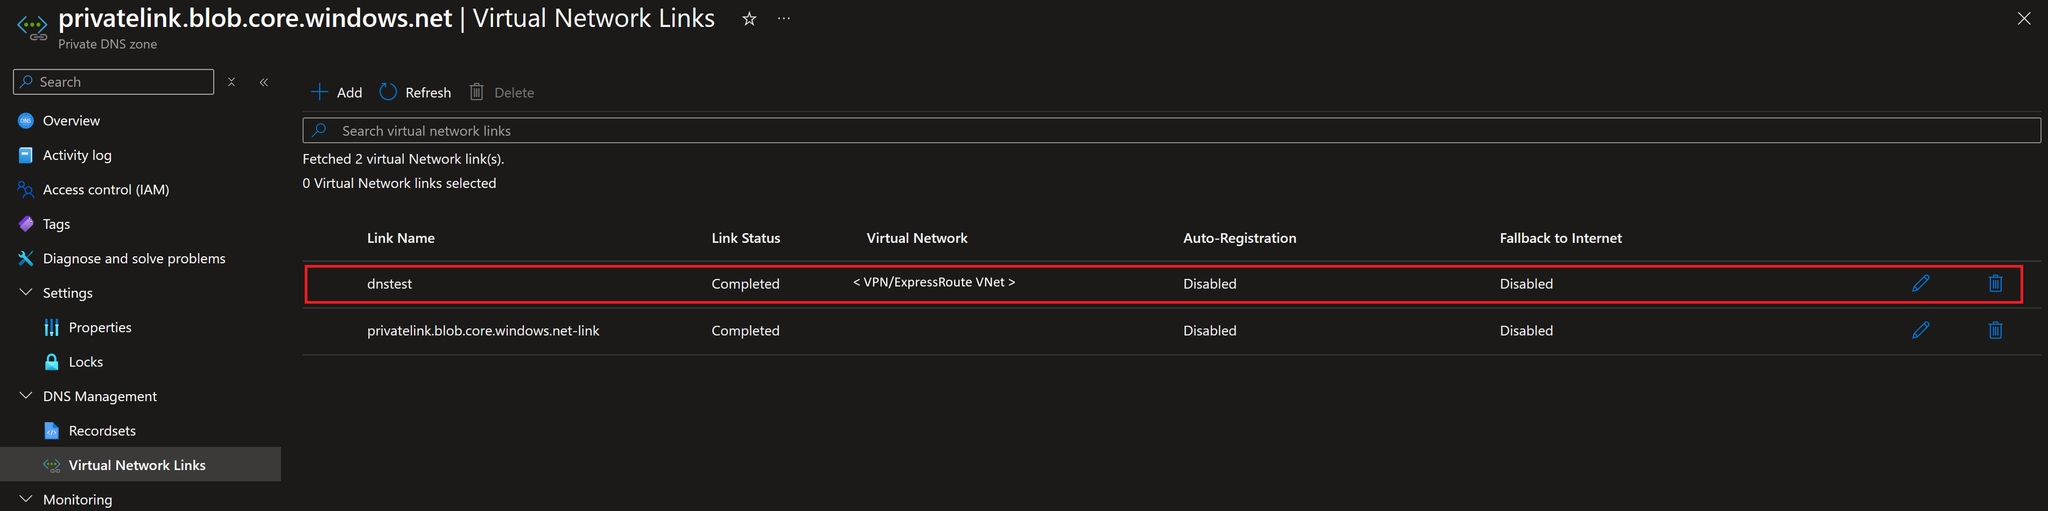Favorite this page with the star icon
Screen dimensions: 2048x511
click(749, 19)
